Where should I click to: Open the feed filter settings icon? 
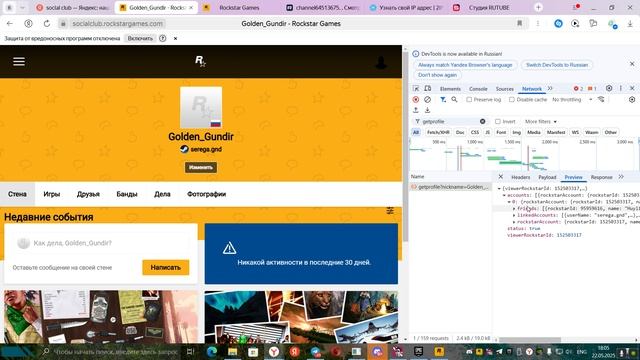coord(390,211)
